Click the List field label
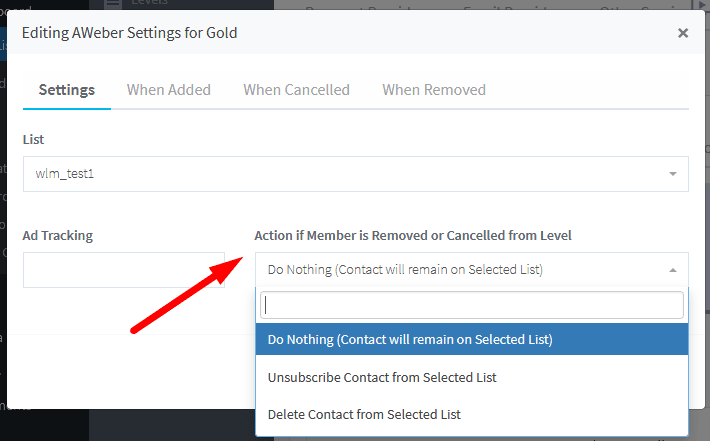This screenshot has height=441, width=710. tap(34, 139)
